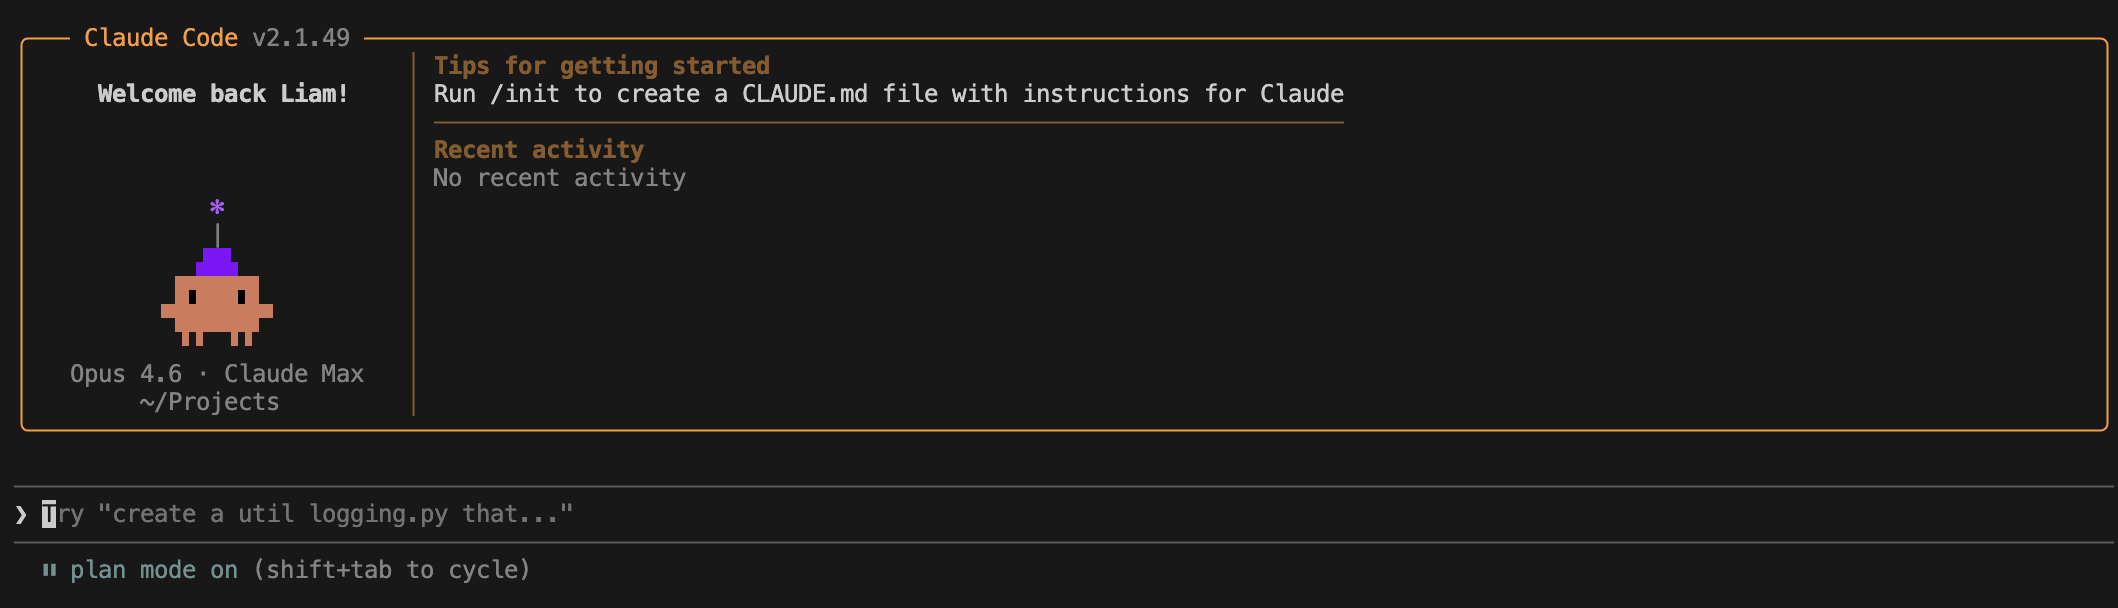The height and width of the screenshot is (608, 2118).
Task: Click the /init command in the tip
Action: pos(527,93)
